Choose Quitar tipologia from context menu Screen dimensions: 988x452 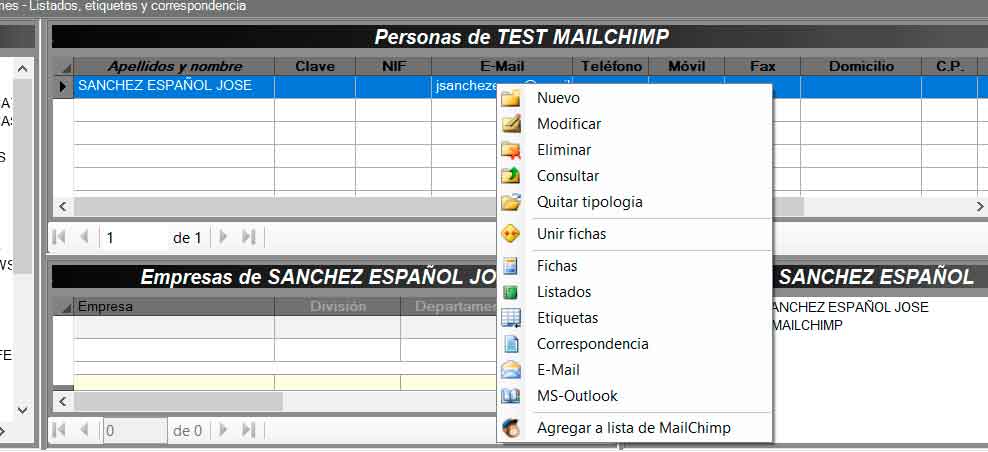click(x=589, y=202)
